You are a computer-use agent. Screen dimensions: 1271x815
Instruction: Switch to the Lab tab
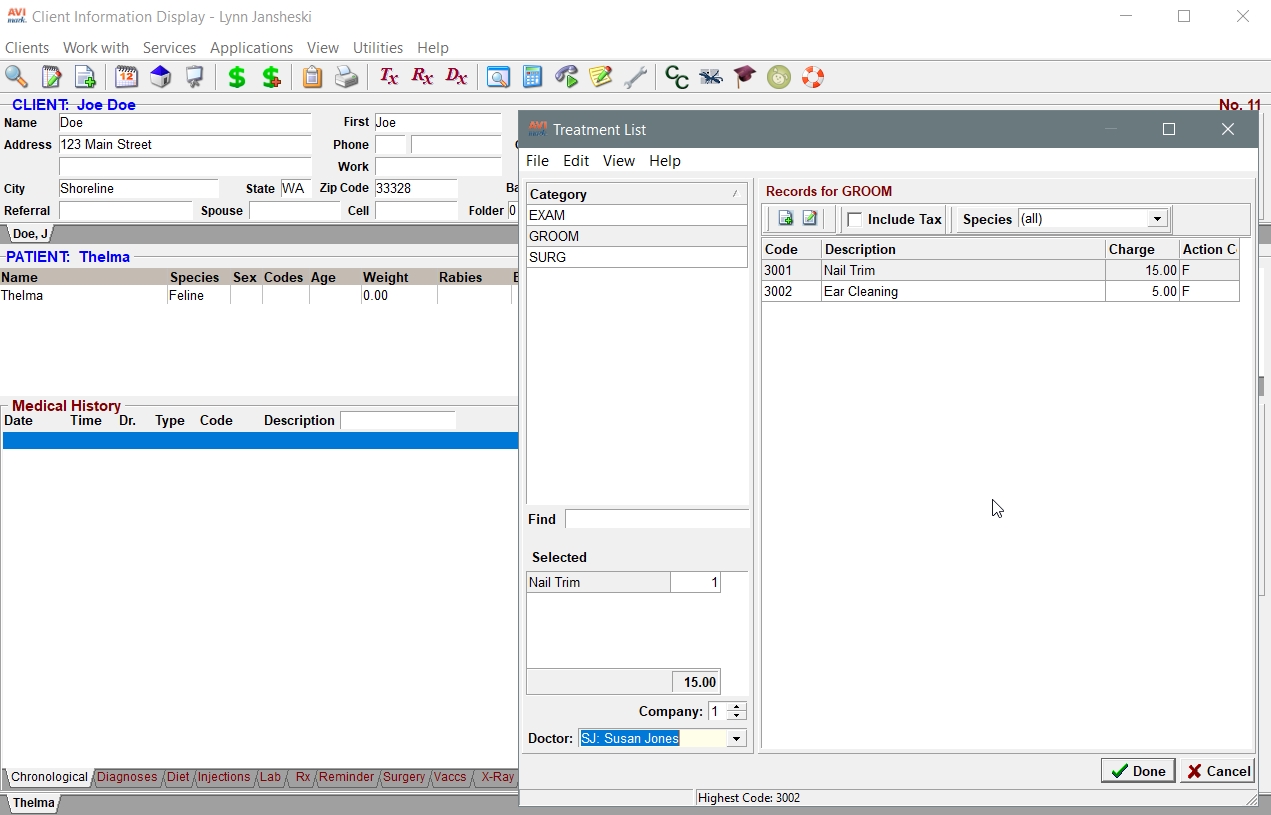[271, 777]
